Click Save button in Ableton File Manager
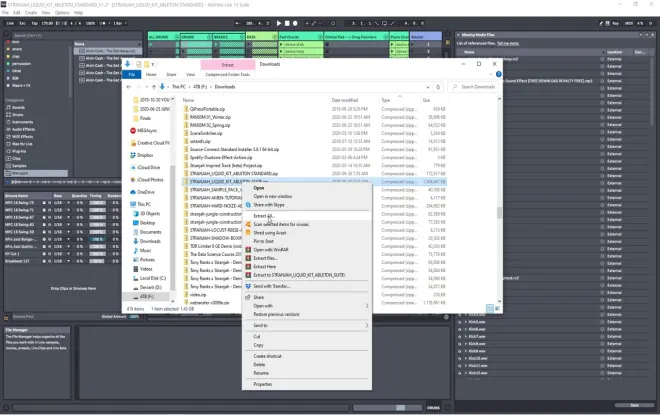Viewport: 660px width, 415px height. 634,405
